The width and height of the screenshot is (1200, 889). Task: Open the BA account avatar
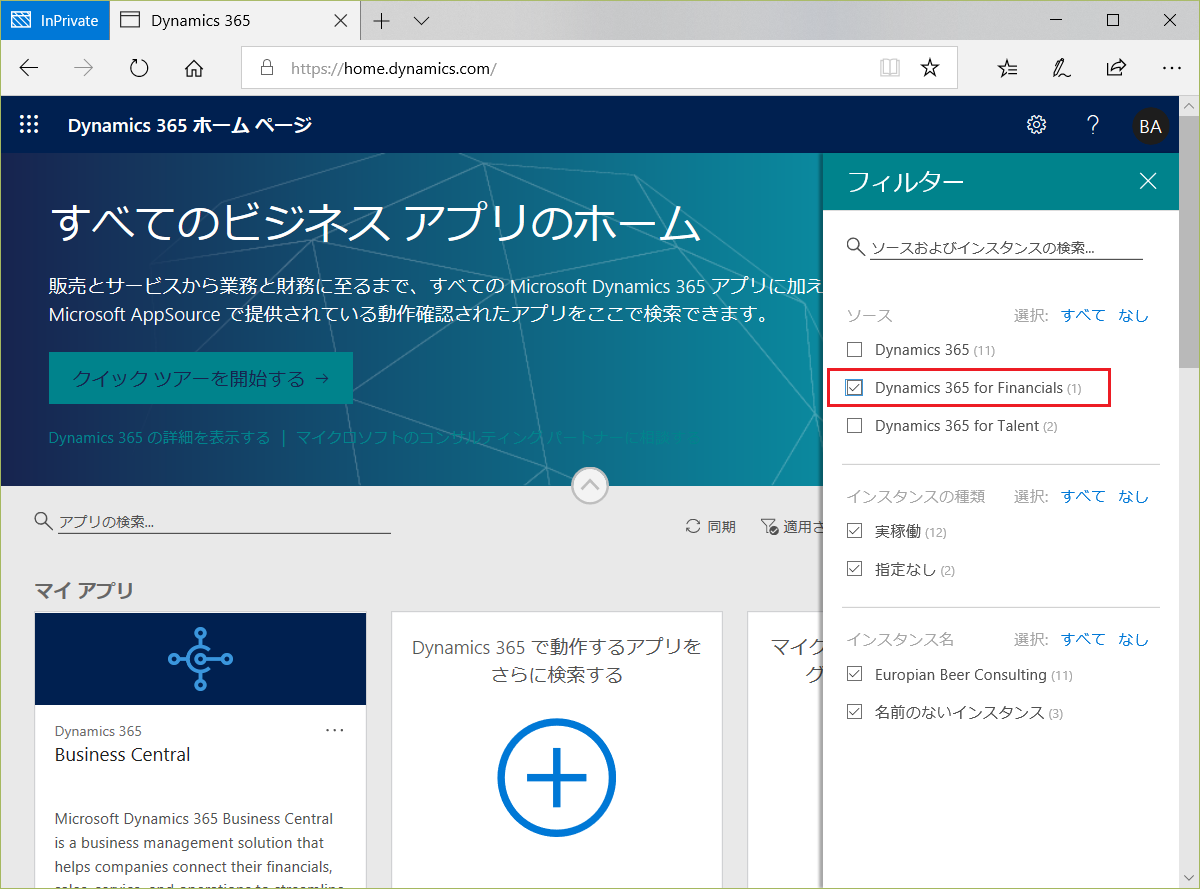[1150, 126]
